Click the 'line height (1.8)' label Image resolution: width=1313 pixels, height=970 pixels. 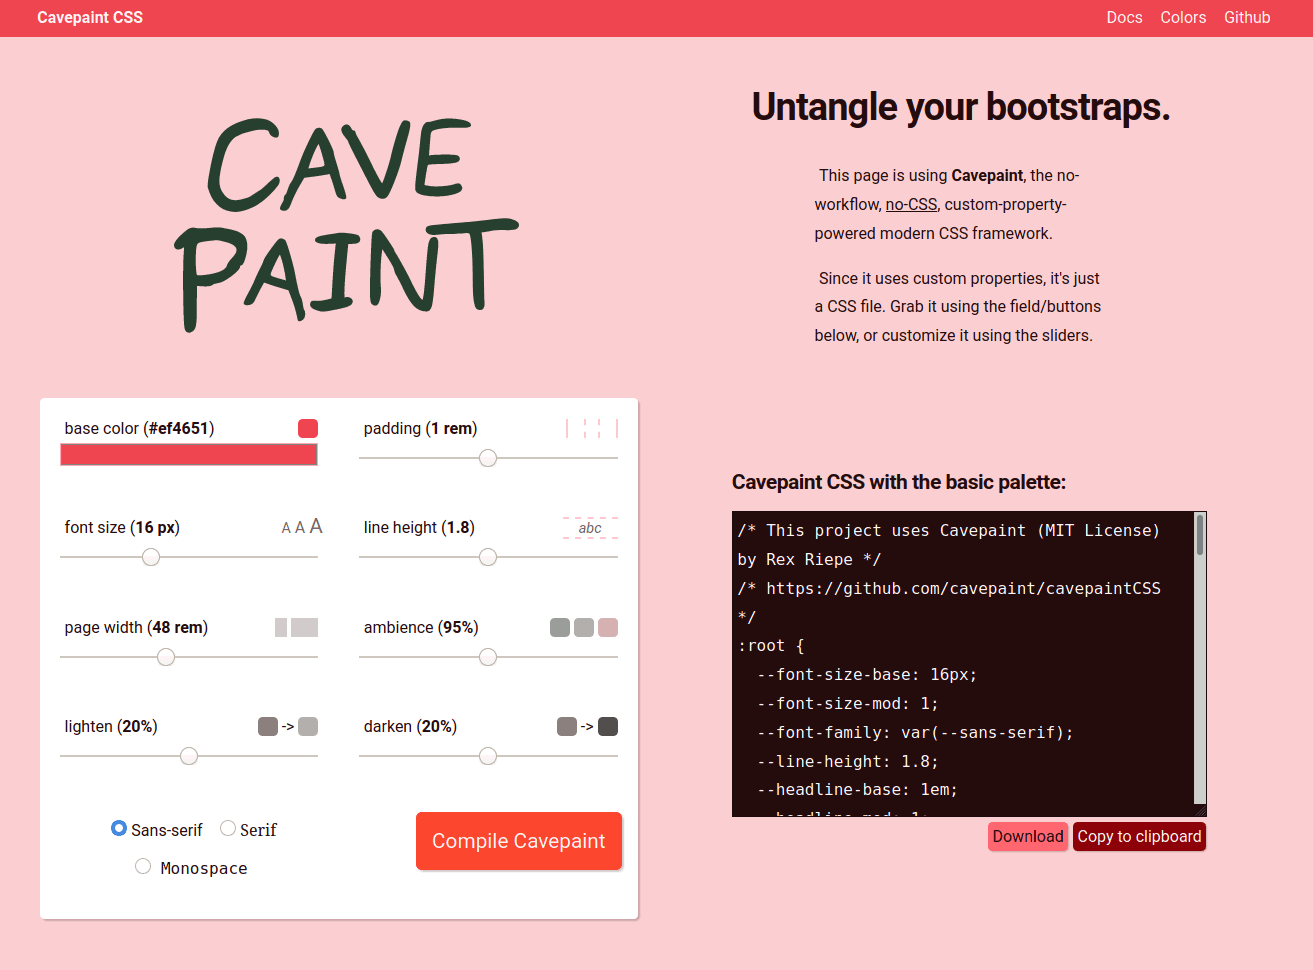[x=419, y=527]
